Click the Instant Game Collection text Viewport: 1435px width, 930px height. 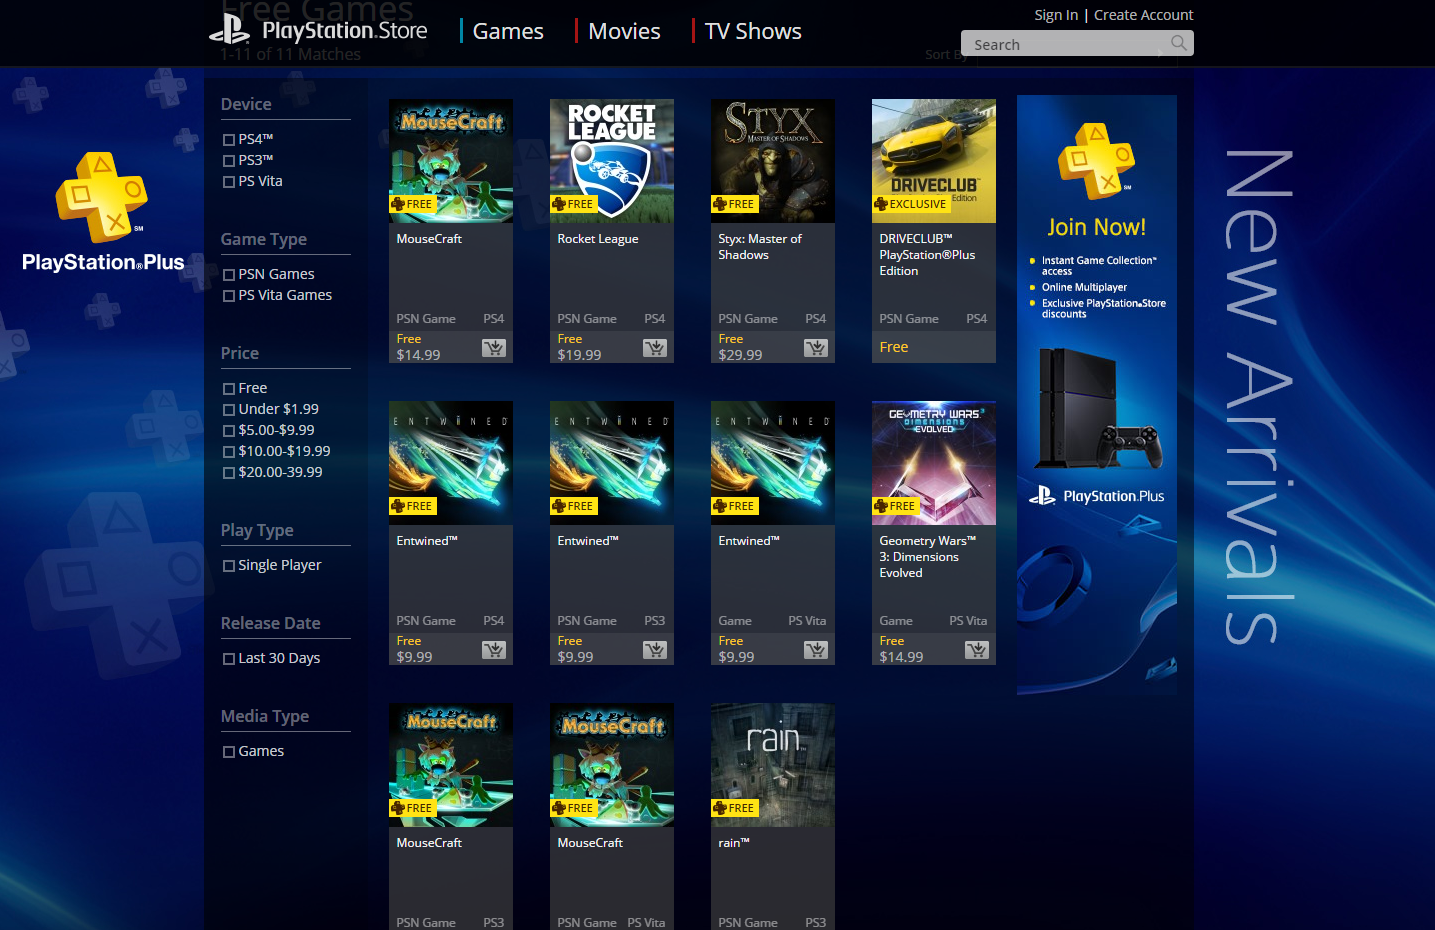1099,265
